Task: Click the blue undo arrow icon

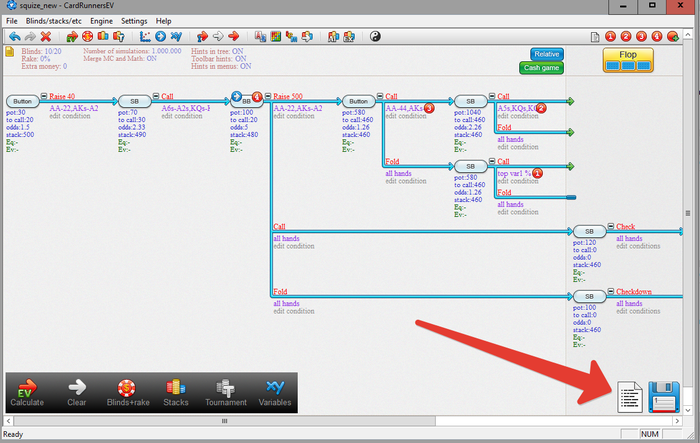Action: [x=15, y=37]
